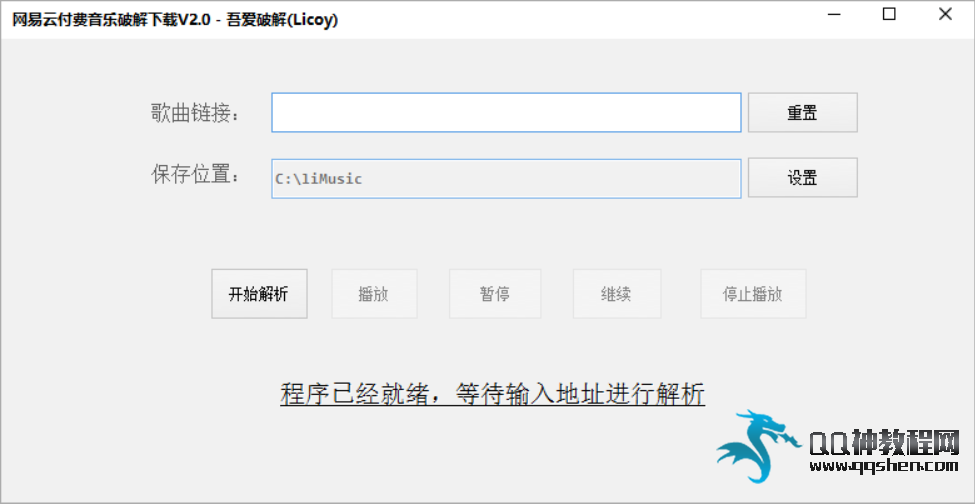Close the window

tap(945, 14)
